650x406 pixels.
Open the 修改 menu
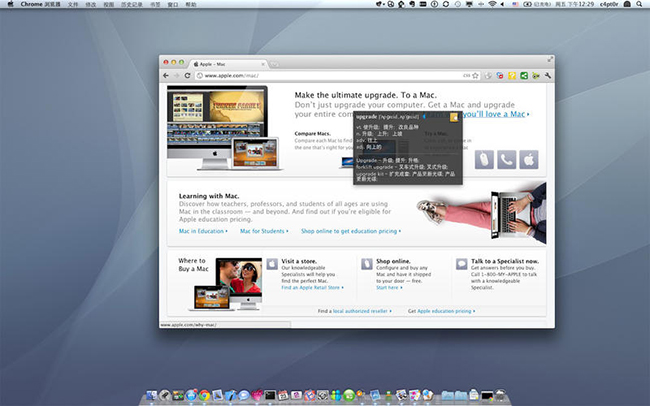click(x=91, y=5)
